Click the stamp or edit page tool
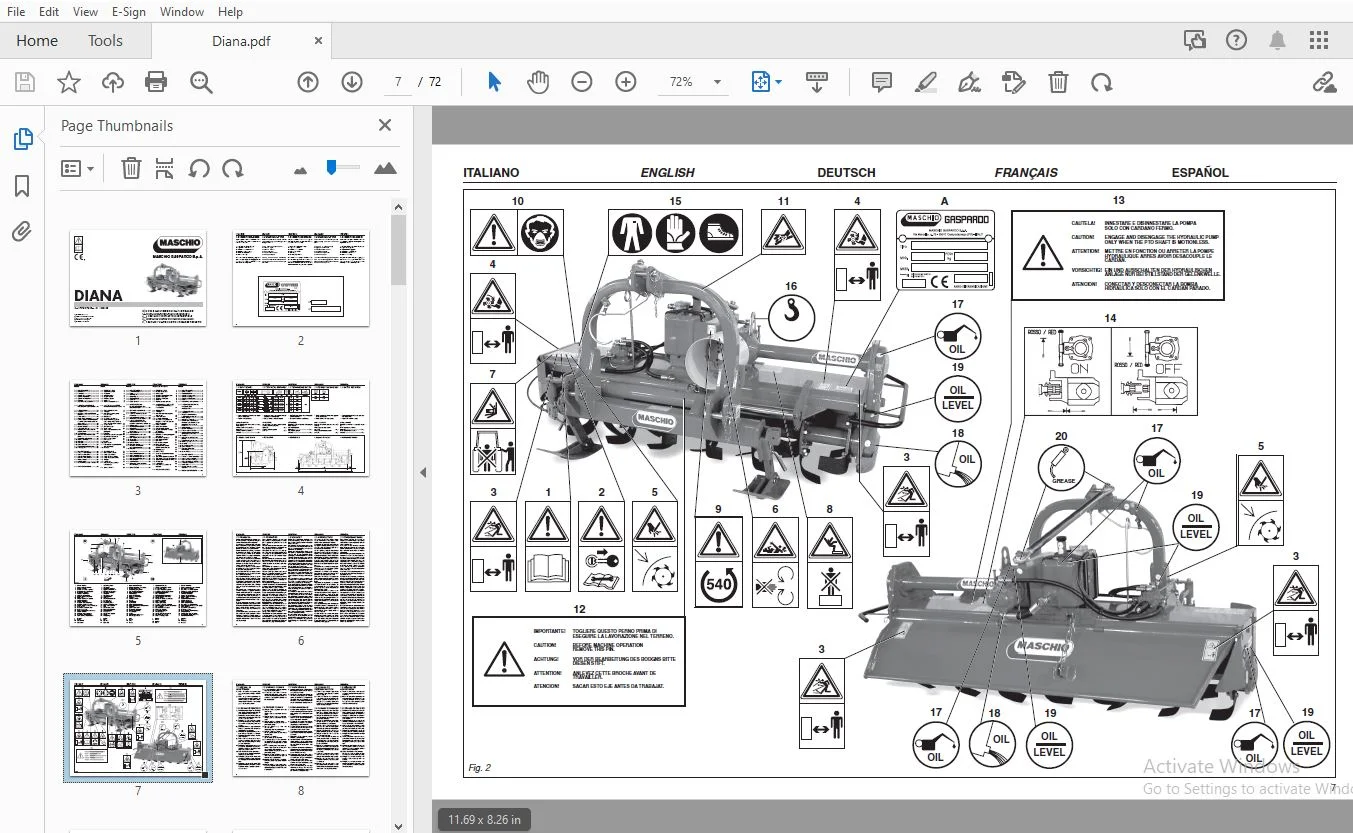 [x=1014, y=82]
